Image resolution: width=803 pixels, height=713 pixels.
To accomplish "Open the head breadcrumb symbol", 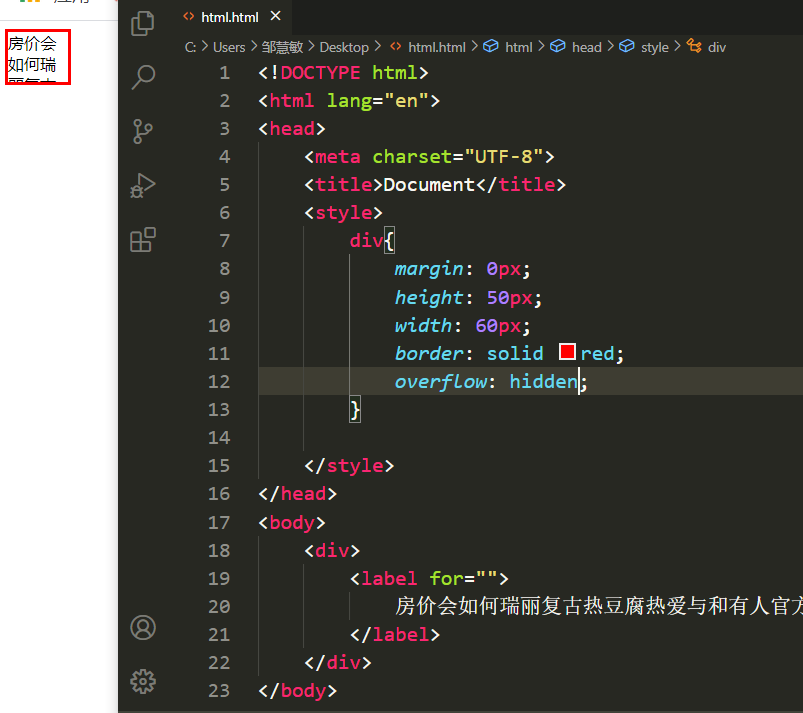I will [576, 47].
